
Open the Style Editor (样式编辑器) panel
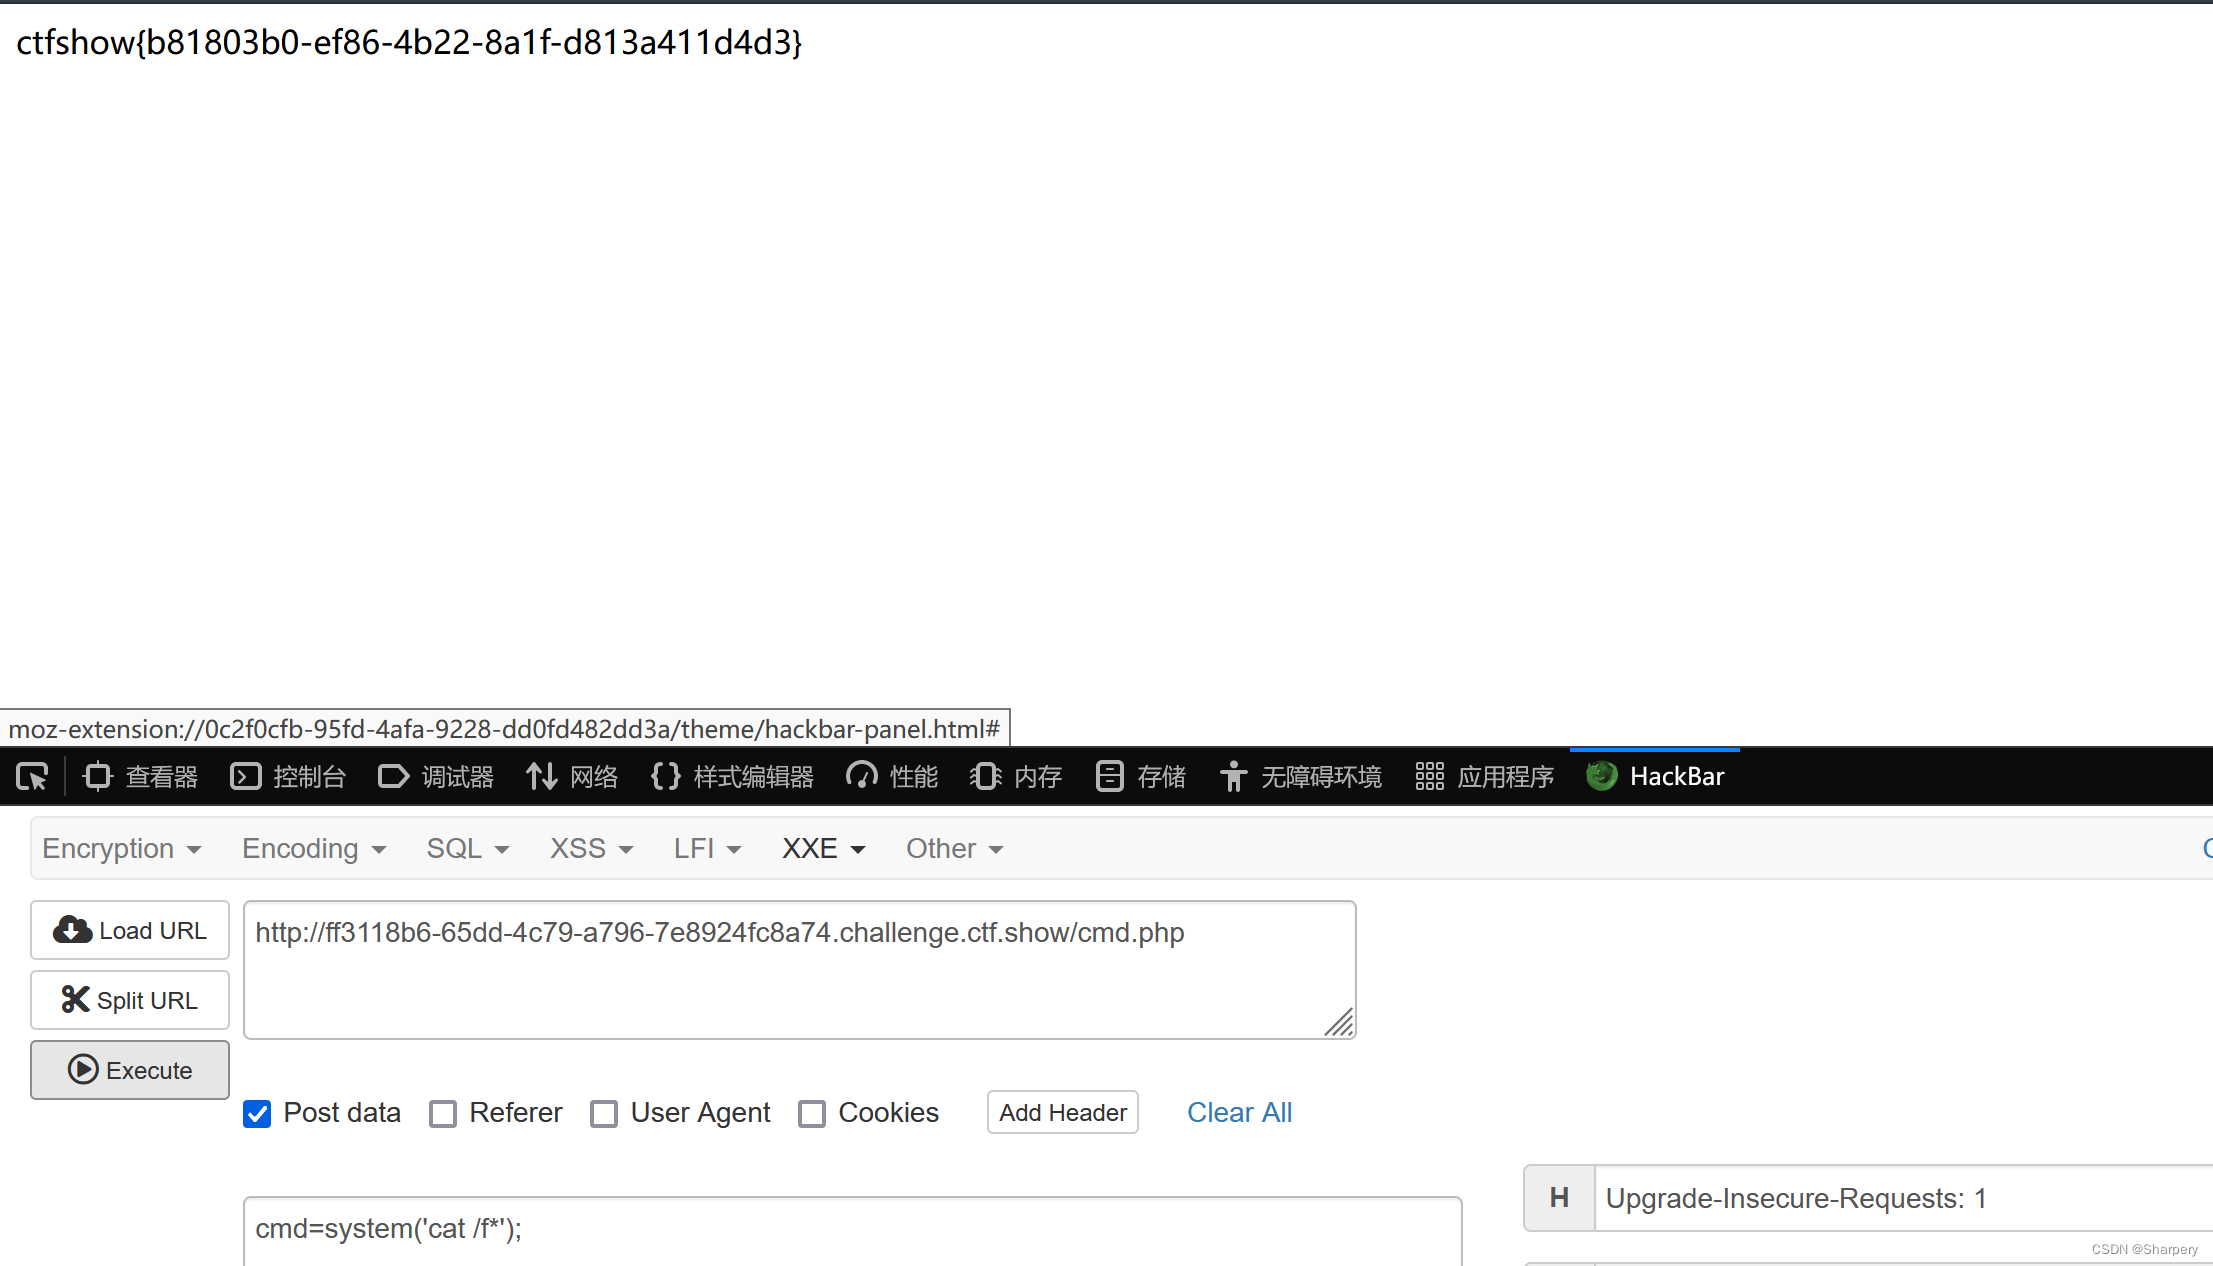pos(732,777)
